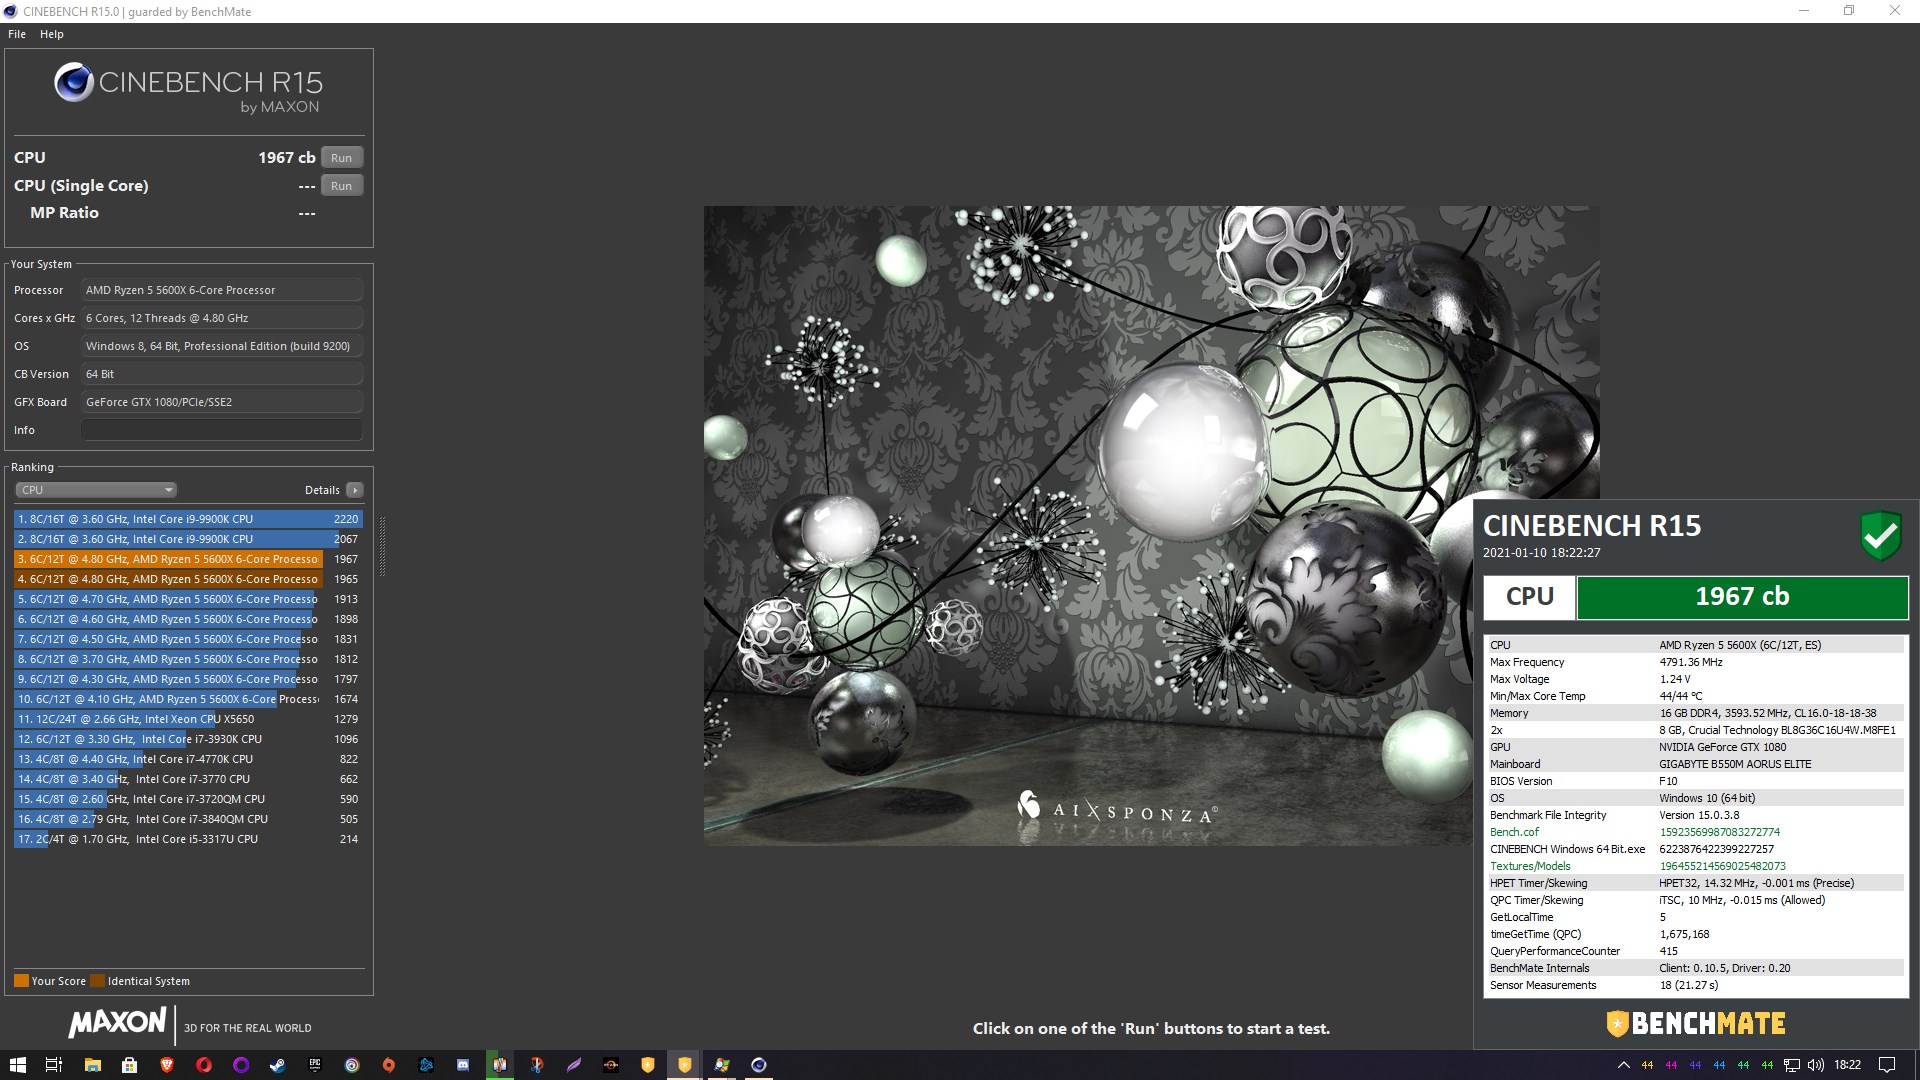Click the BenchMate logo in overlay
This screenshot has height=1080, width=1920.
[1696, 1024]
